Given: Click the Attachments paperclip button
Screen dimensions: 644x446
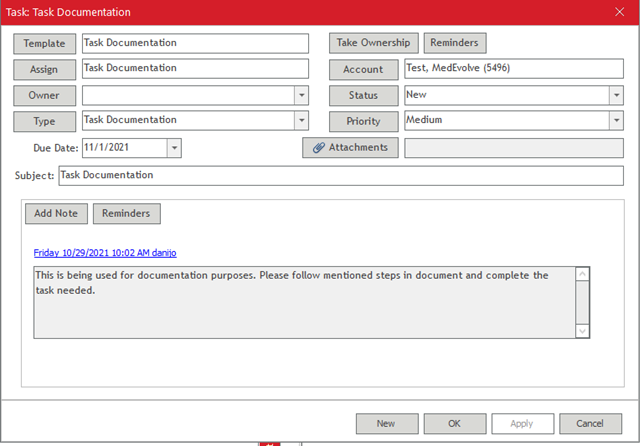Looking at the screenshot, I should (351, 148).
